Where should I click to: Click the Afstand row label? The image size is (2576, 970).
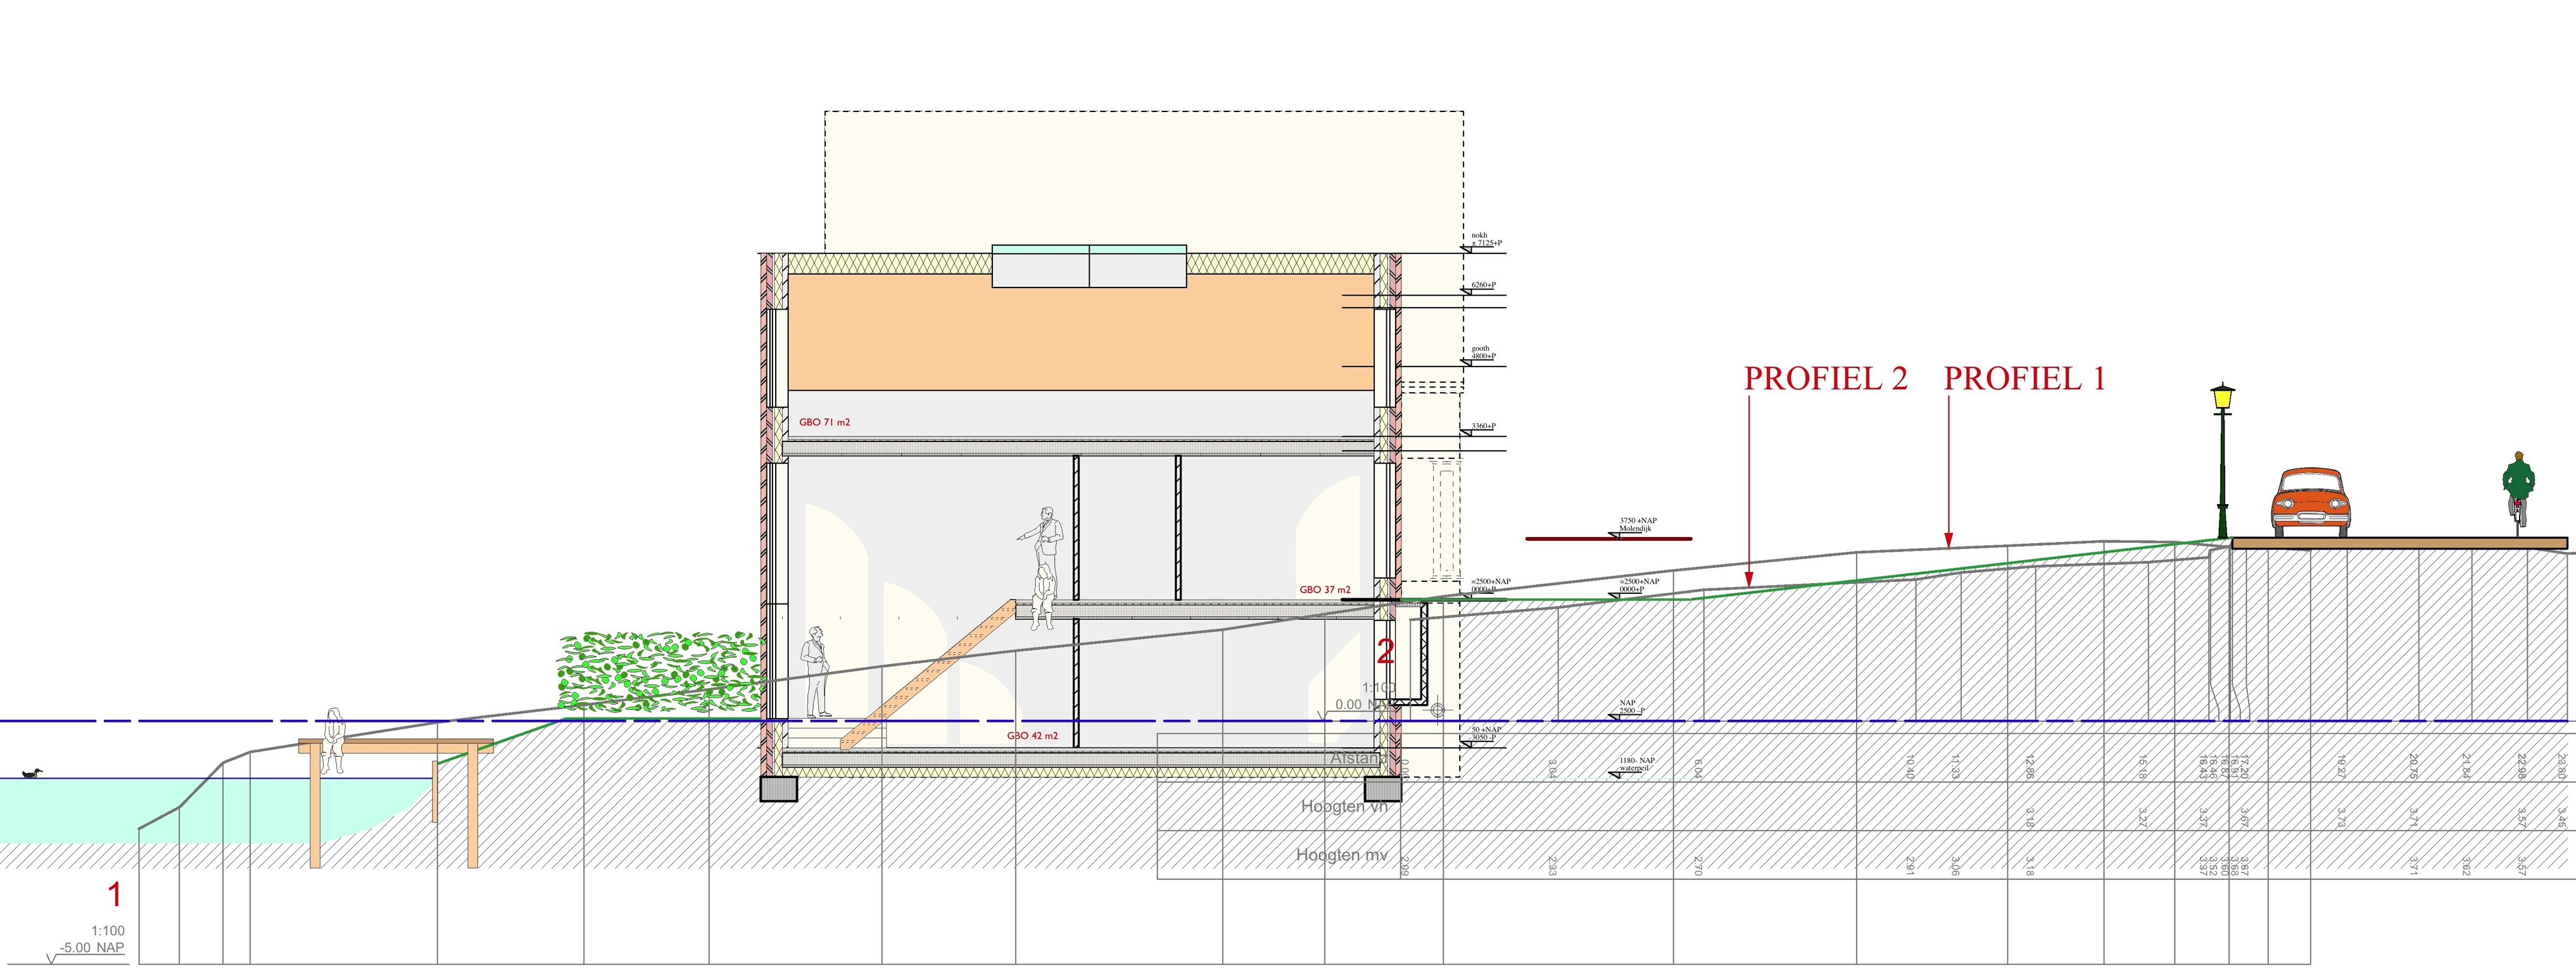1358,758
